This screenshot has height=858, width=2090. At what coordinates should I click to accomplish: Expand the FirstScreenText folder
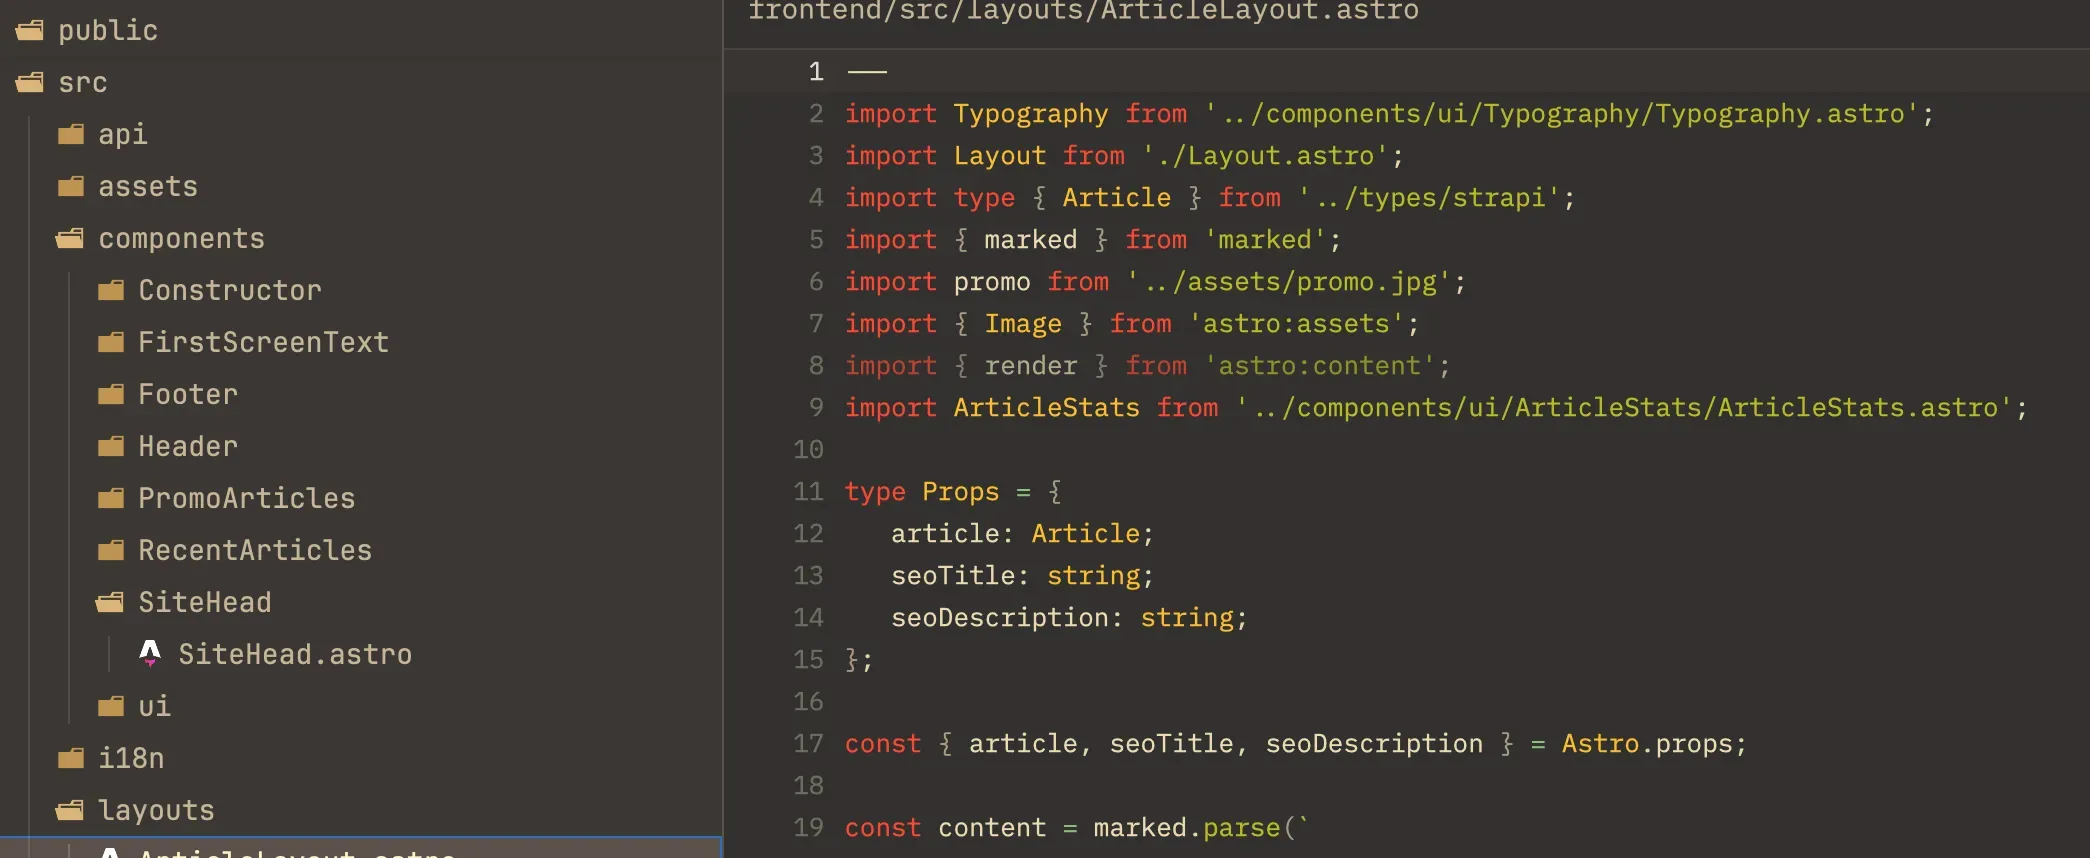click(262, 343)
